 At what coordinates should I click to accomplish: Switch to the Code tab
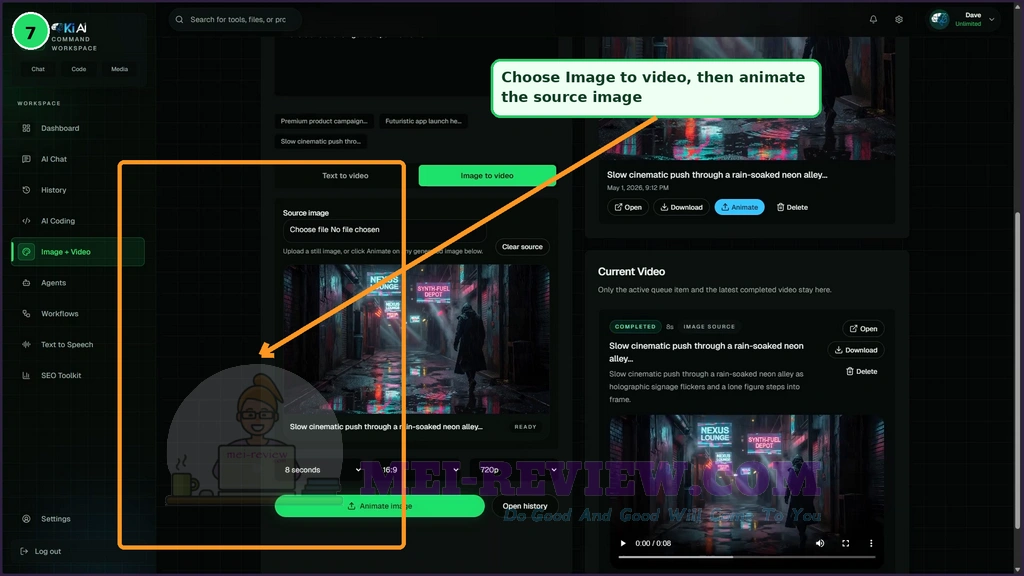78,69
